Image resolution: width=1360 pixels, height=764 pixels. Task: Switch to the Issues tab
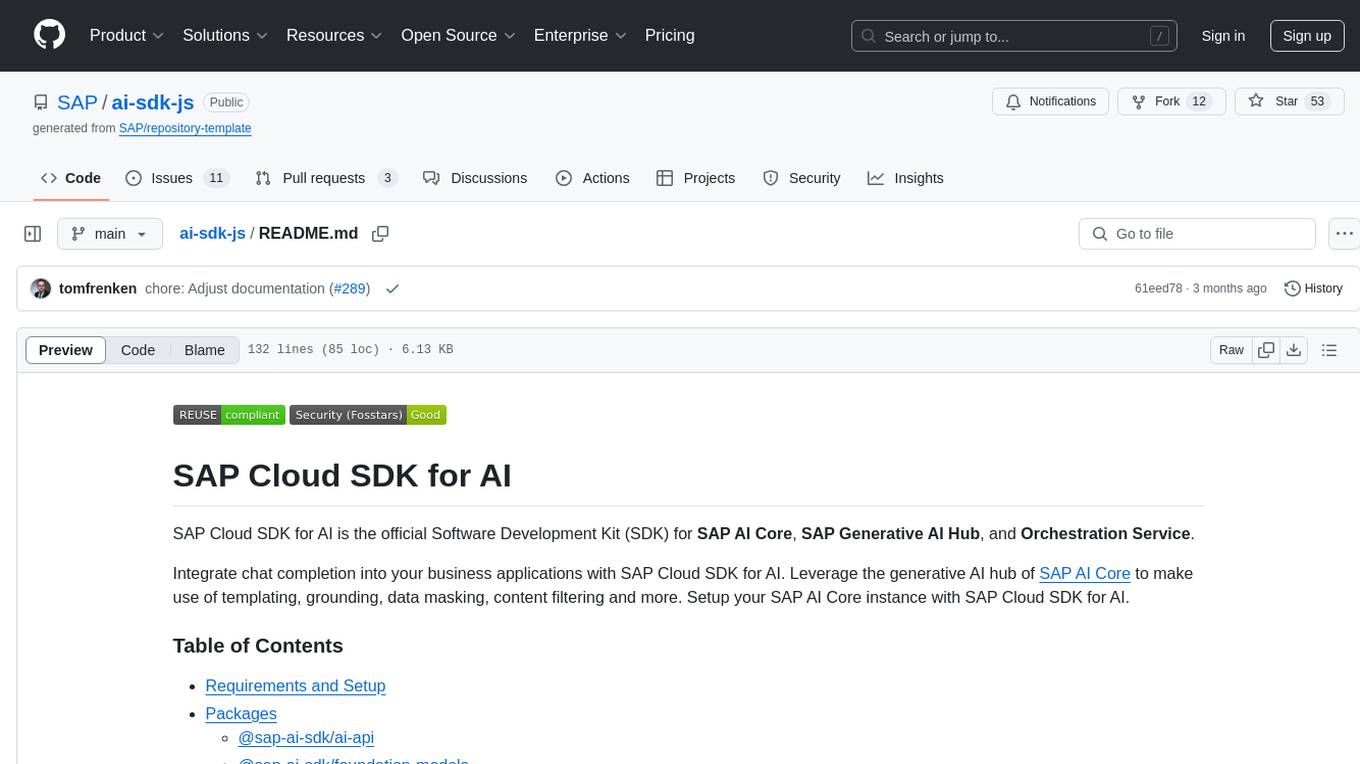(x=177, y=178)
